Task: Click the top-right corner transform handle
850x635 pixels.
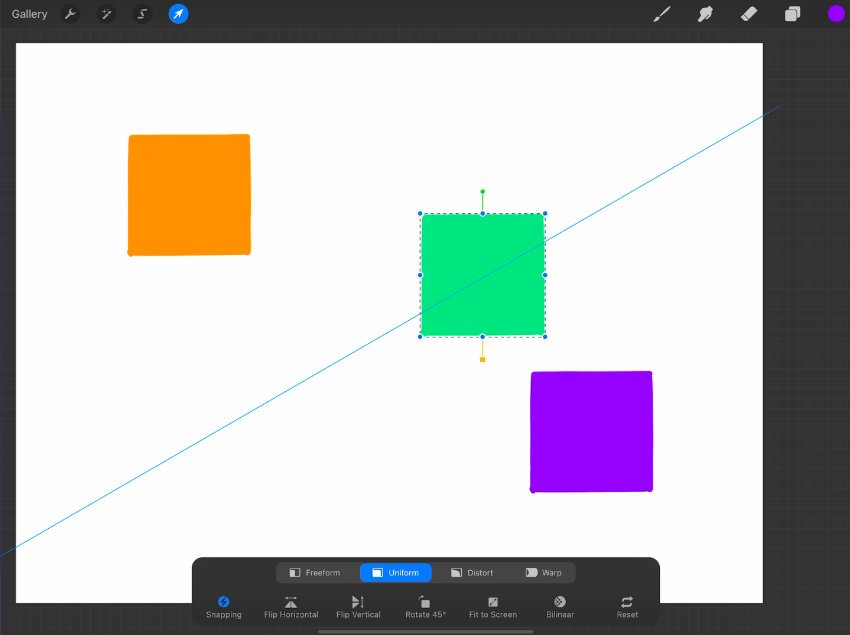Action: tap(545, 214)
